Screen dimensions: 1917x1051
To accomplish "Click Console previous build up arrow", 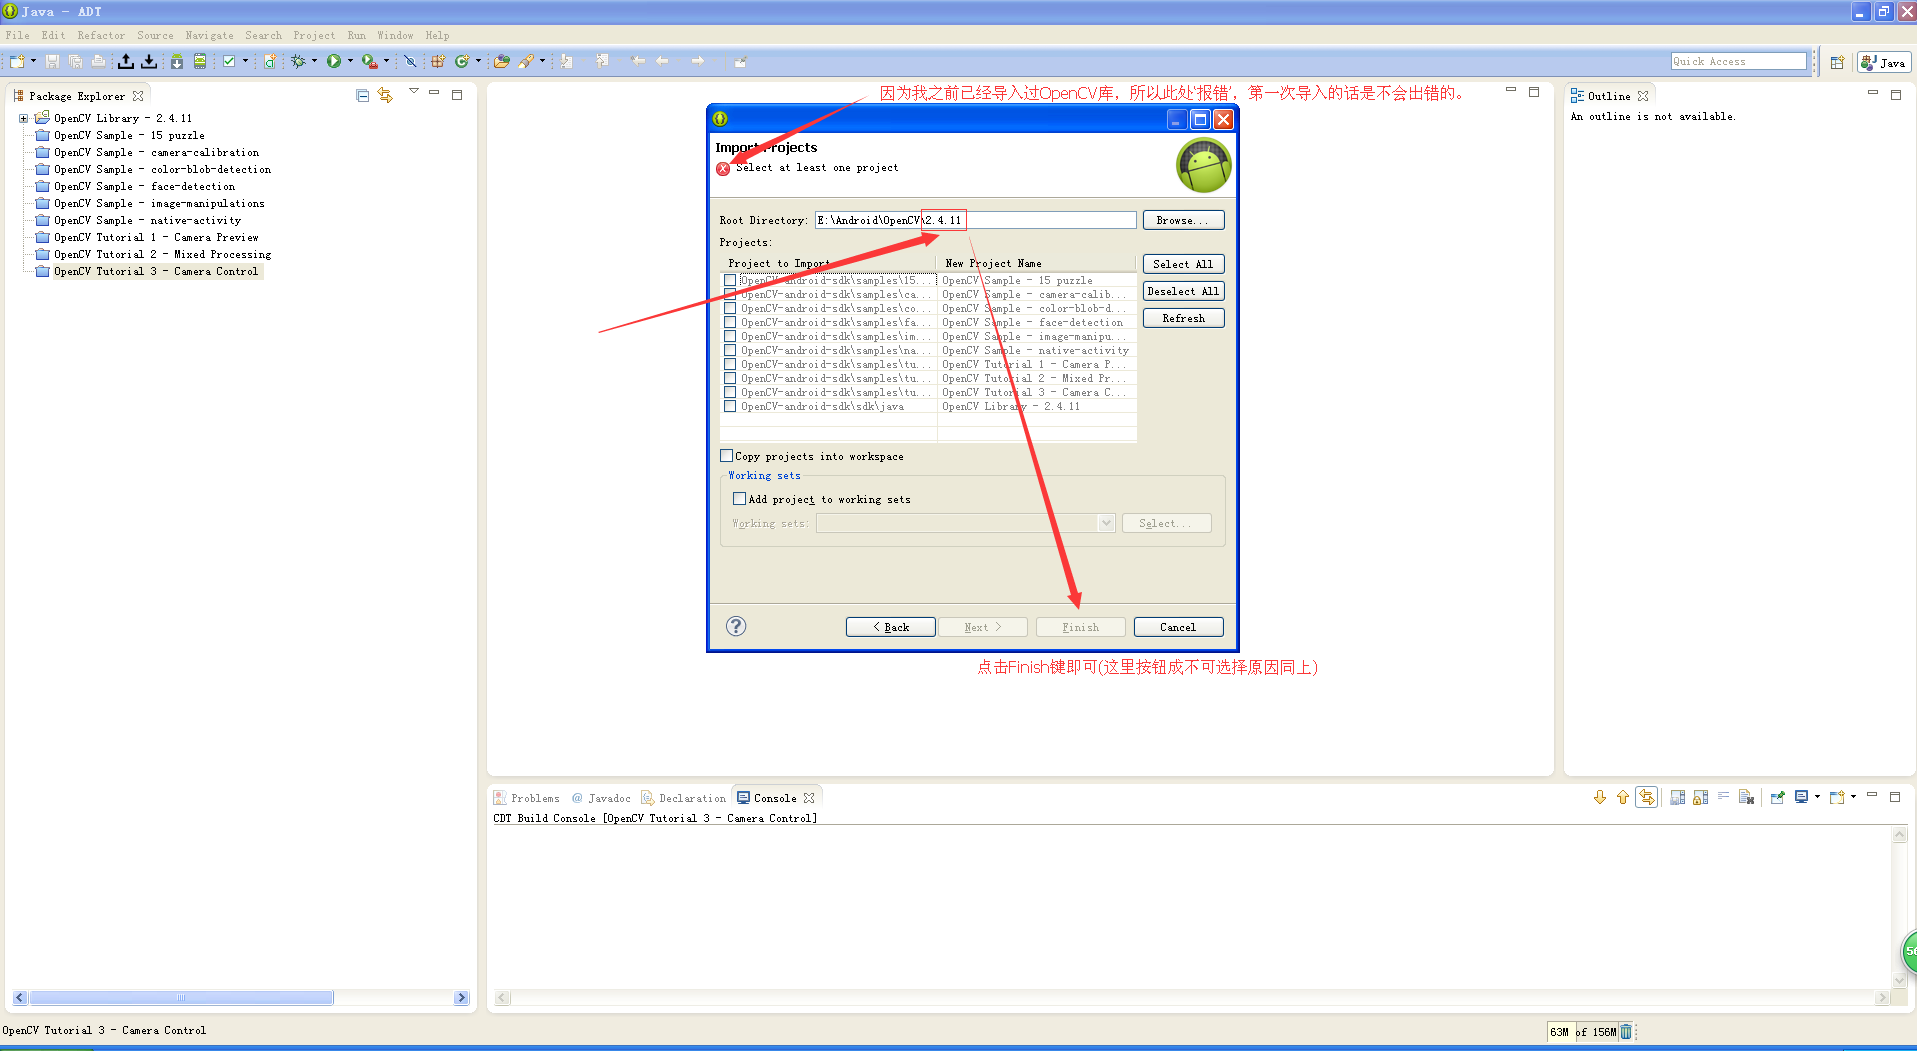I will tap(1622, 797).
